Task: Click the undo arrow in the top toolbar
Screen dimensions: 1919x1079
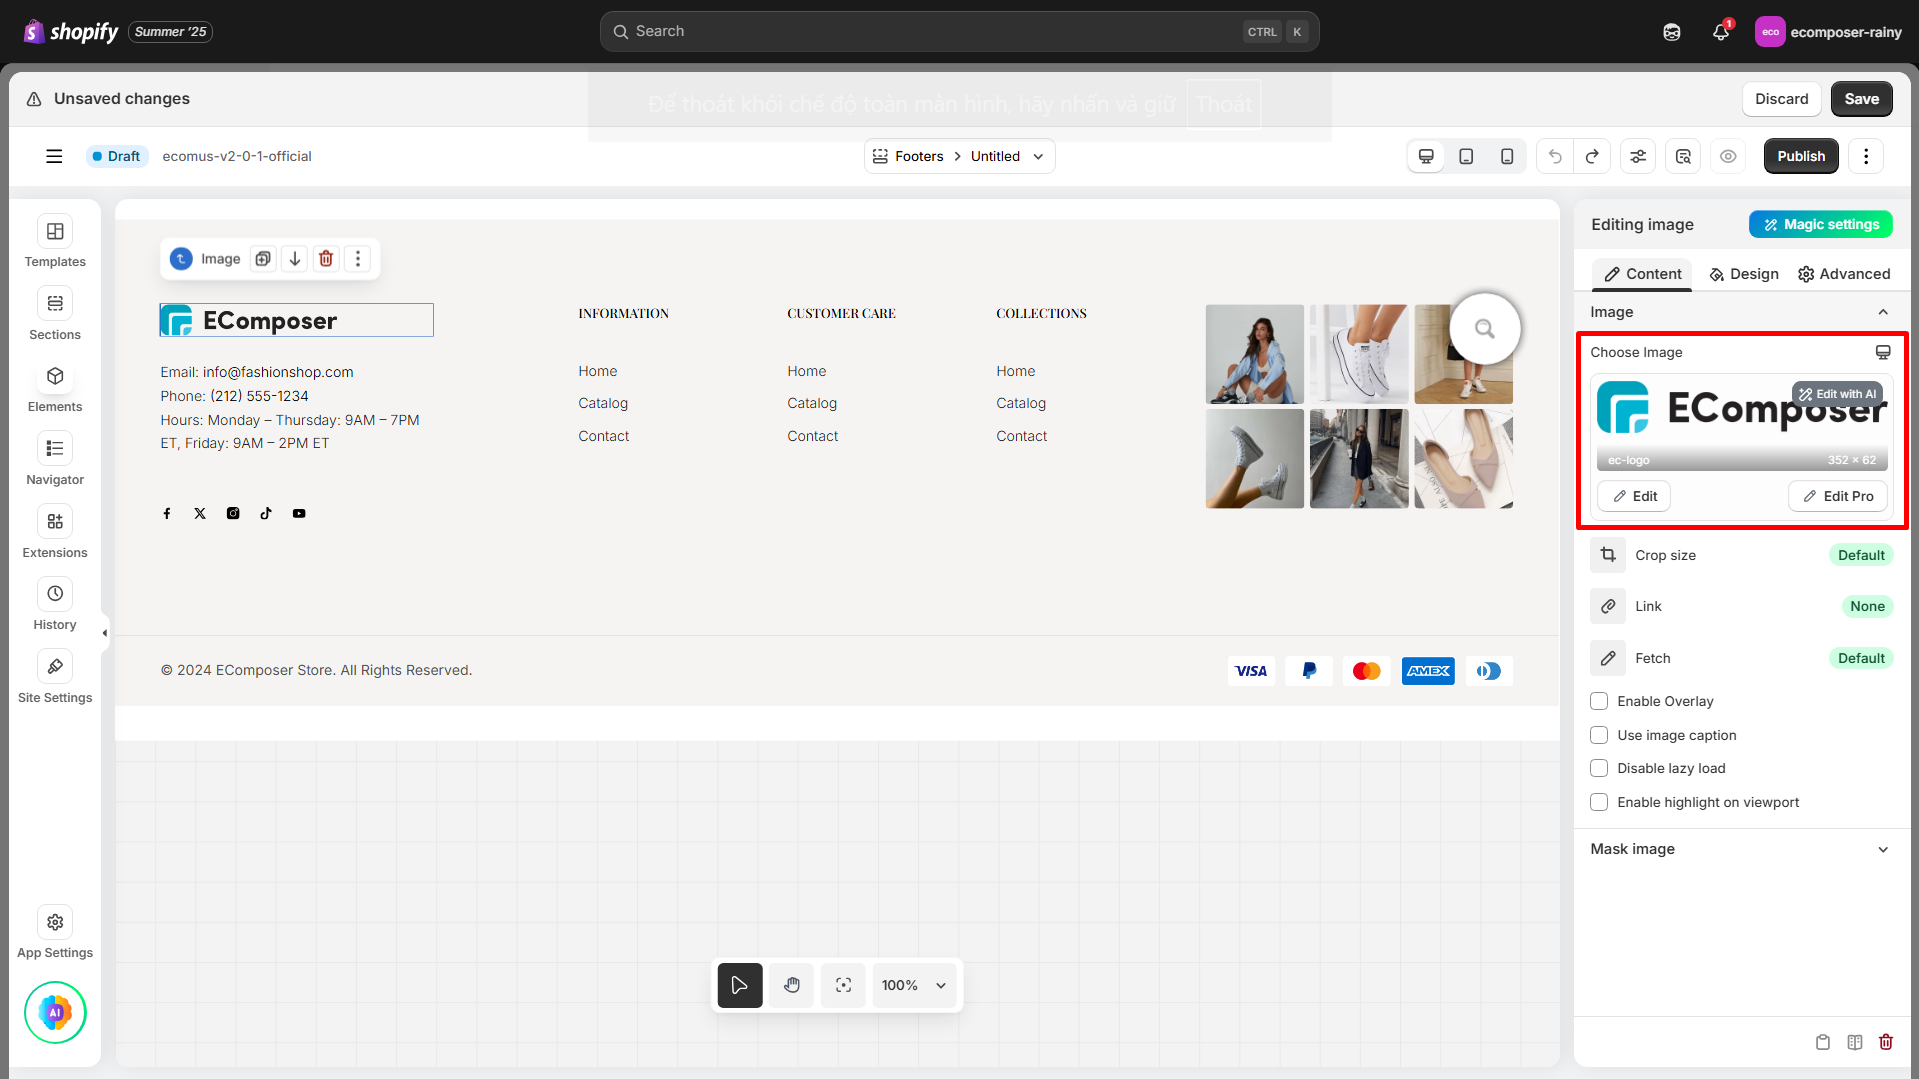Action: 1554,156
